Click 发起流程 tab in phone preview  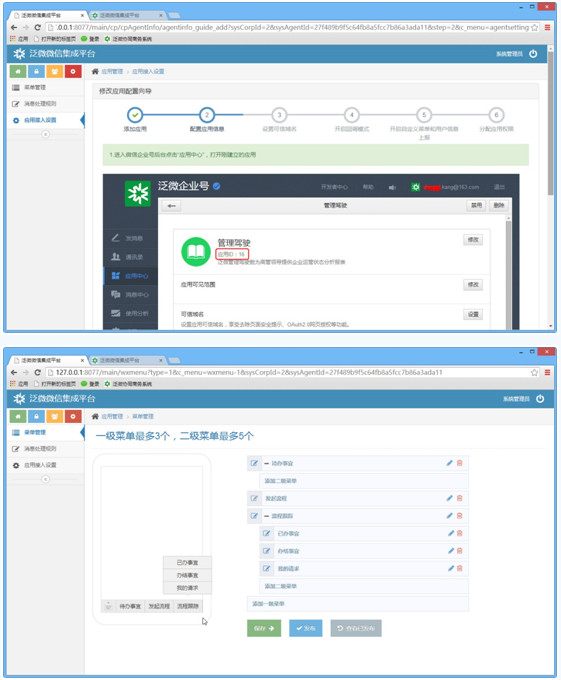(x=159, y=606)
